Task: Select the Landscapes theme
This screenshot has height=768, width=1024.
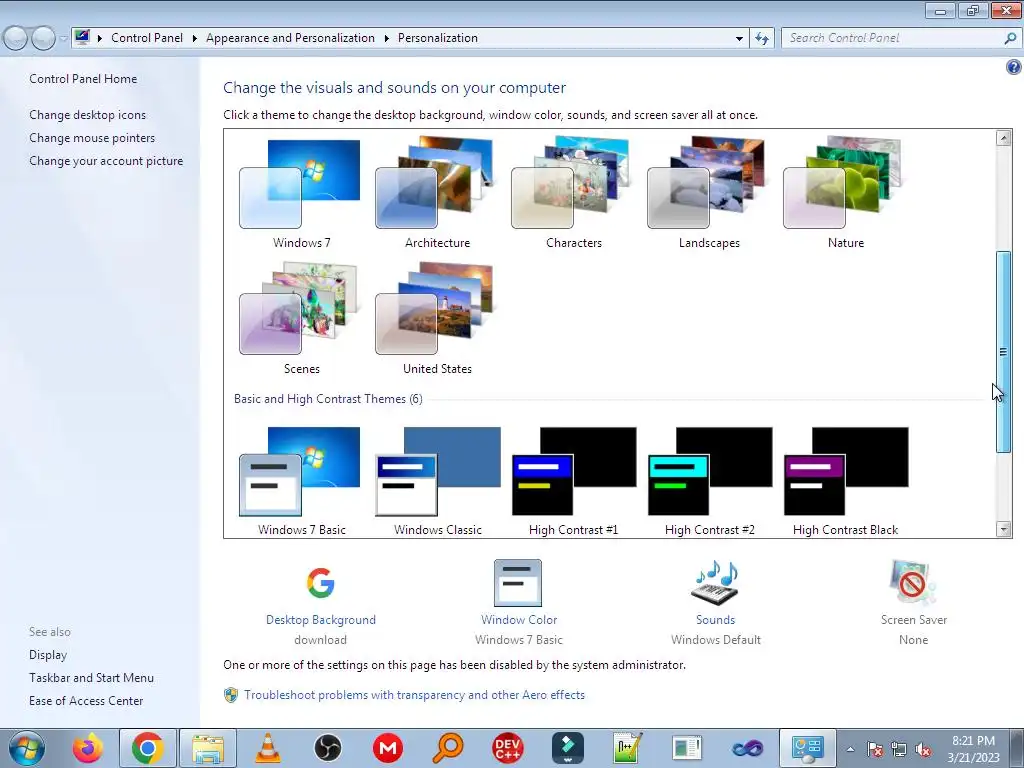Action: 709,193
